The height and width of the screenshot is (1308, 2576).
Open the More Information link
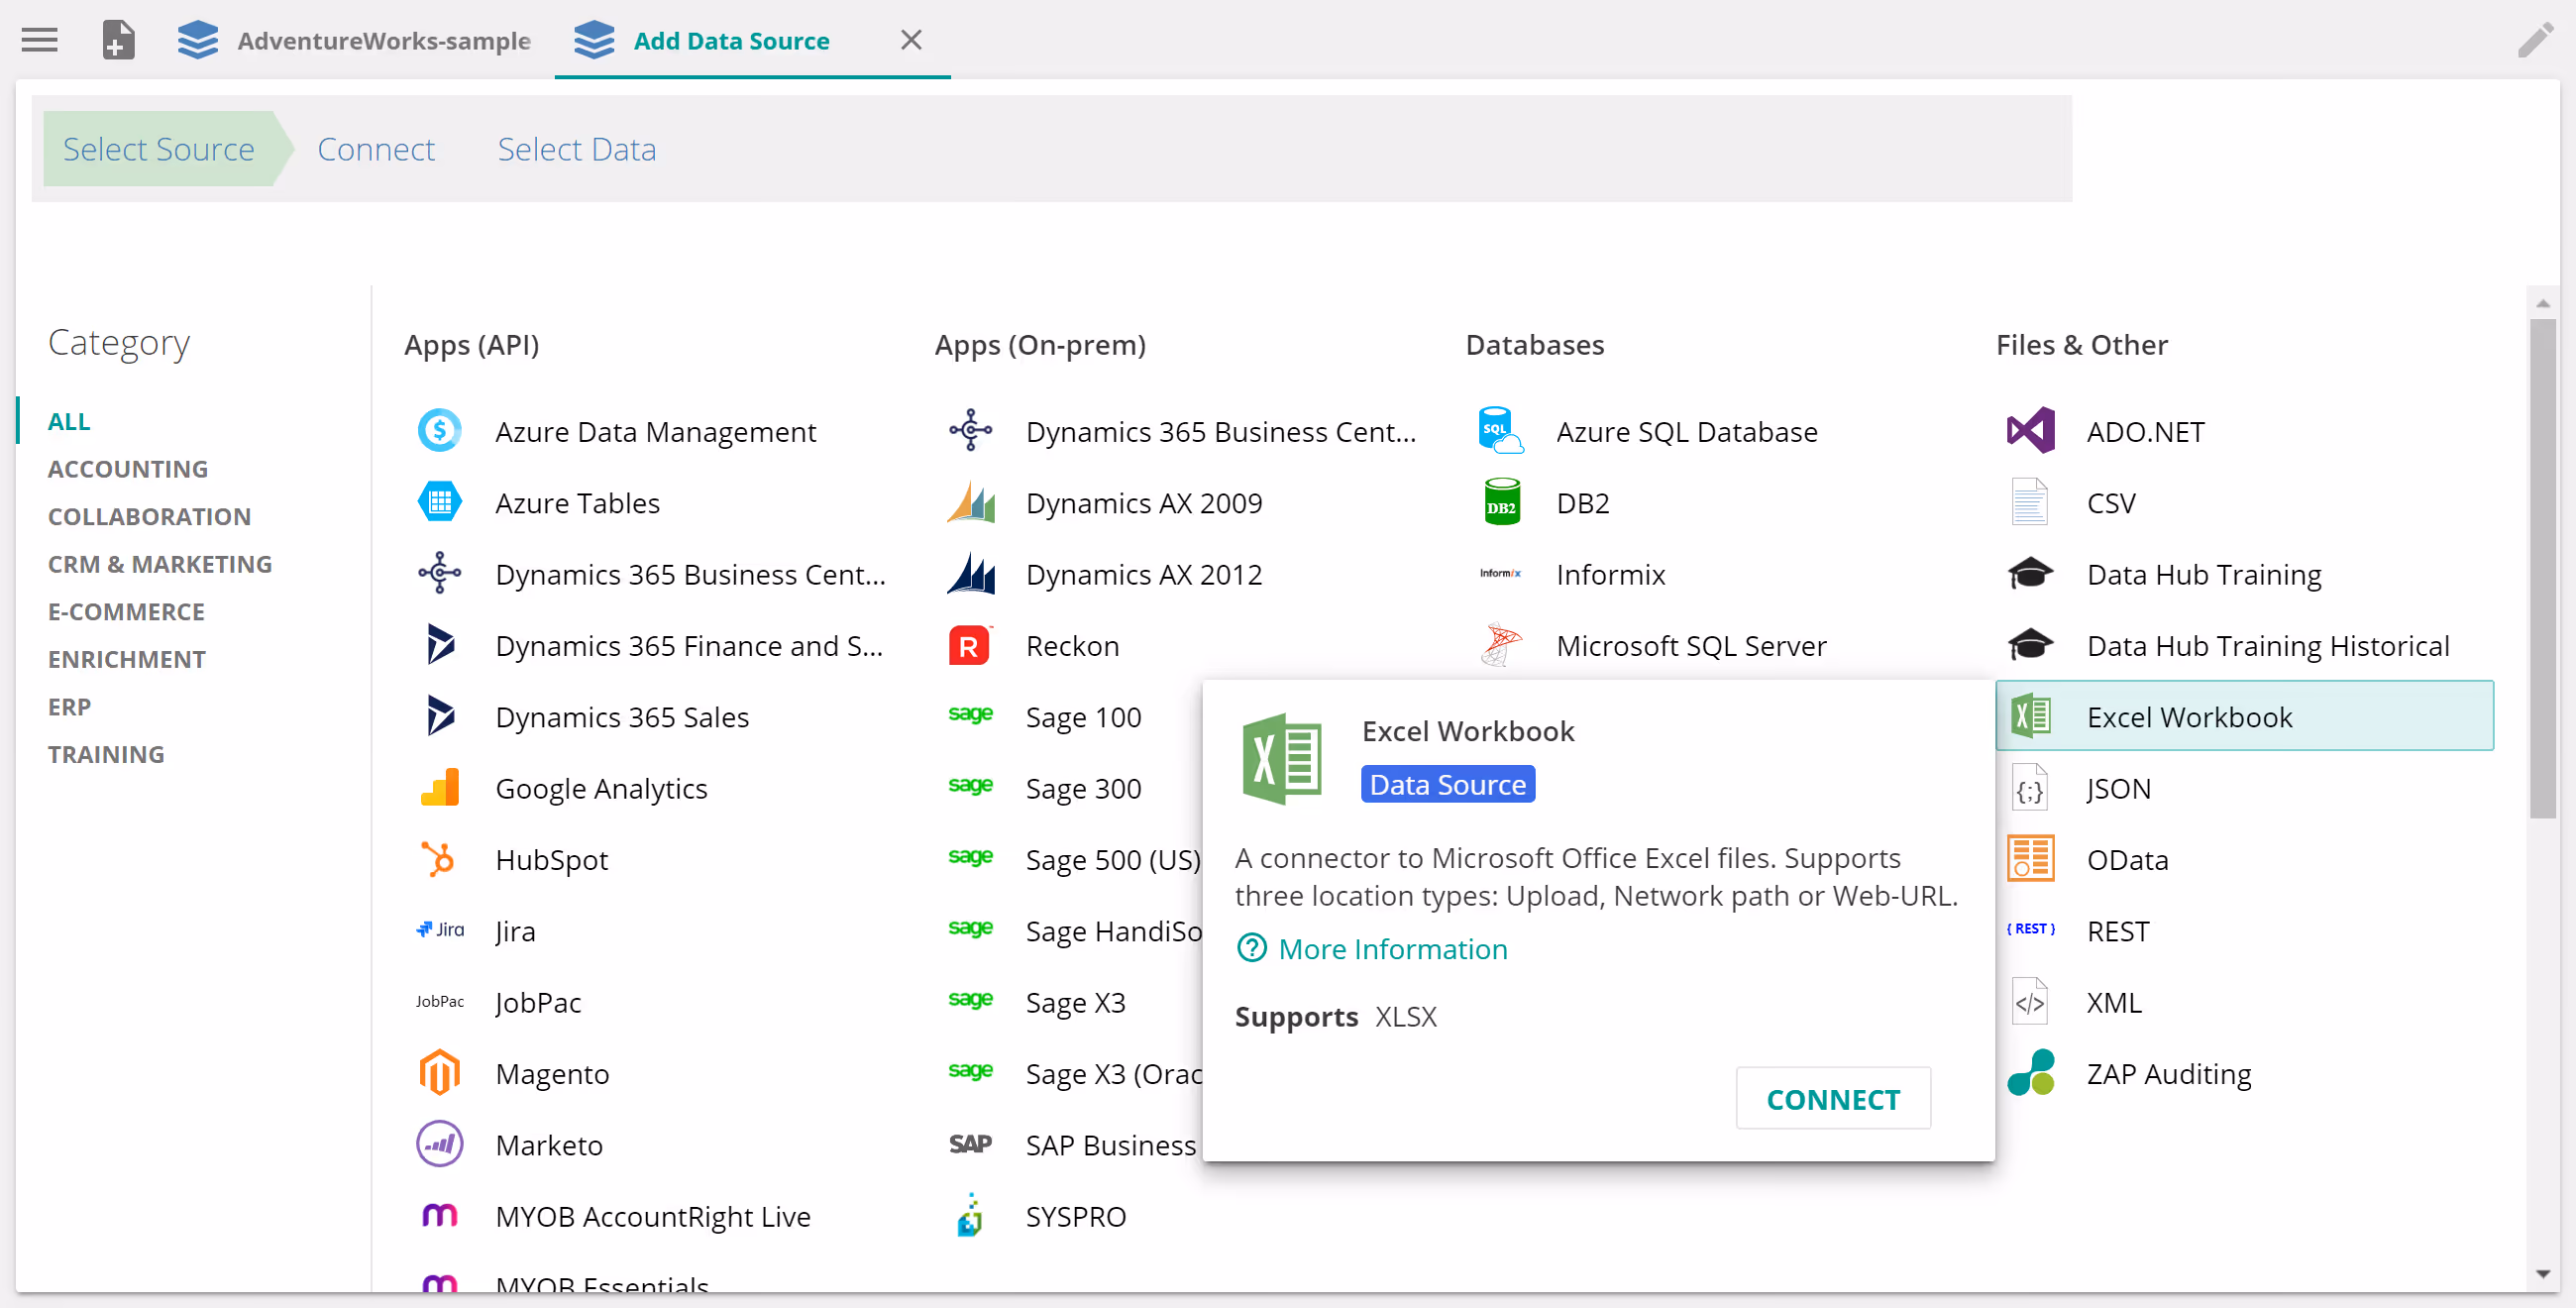tap(1391, 948)
